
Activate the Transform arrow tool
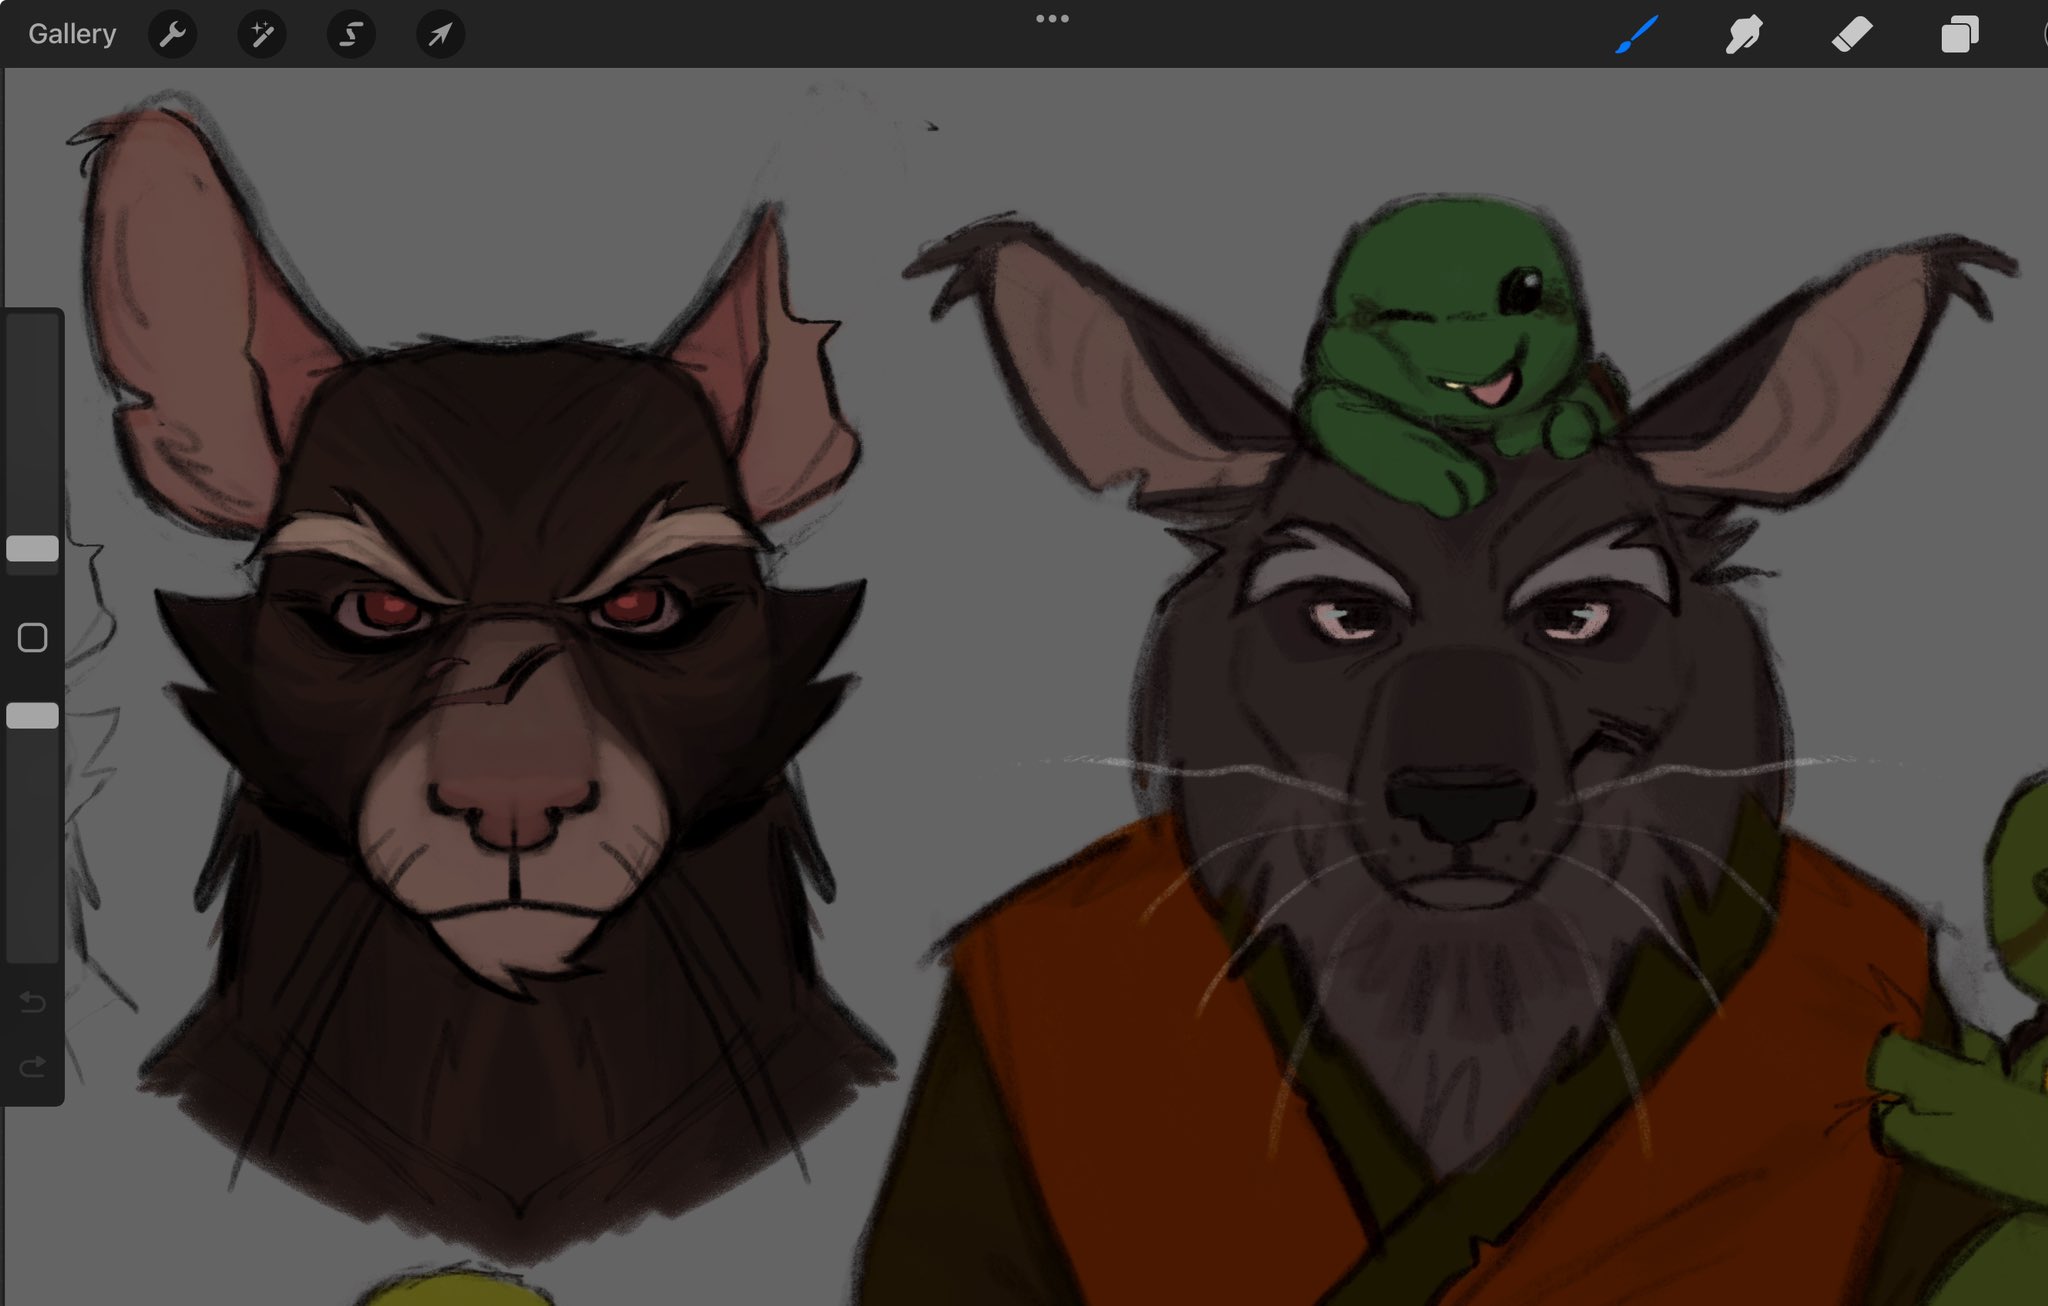pyautogui.click(x=440, y=33)
